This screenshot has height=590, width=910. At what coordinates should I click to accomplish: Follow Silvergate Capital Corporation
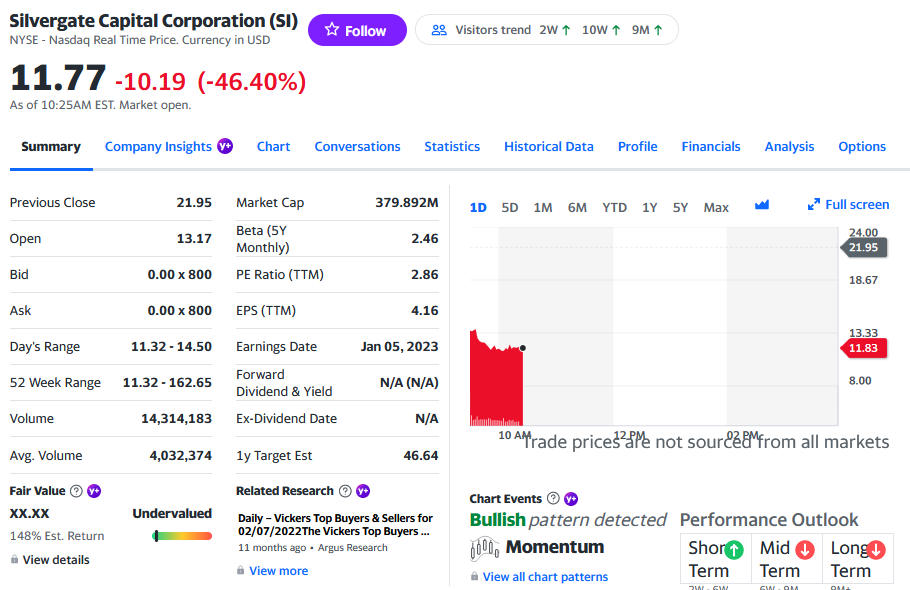(x=357, y=30)
